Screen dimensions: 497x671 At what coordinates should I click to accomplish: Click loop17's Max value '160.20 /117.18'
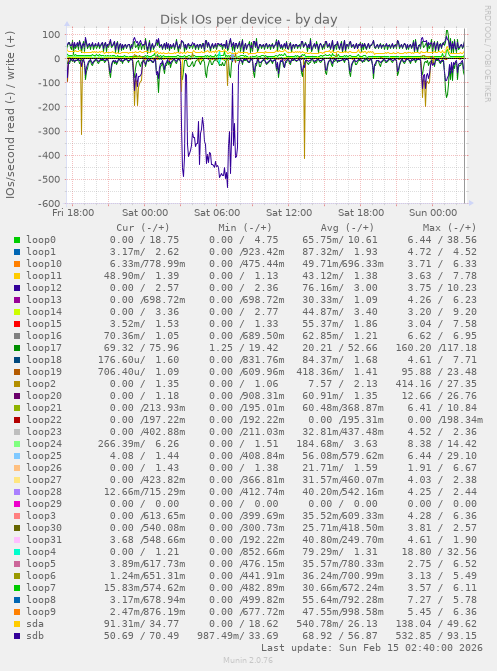coord(436,348)
